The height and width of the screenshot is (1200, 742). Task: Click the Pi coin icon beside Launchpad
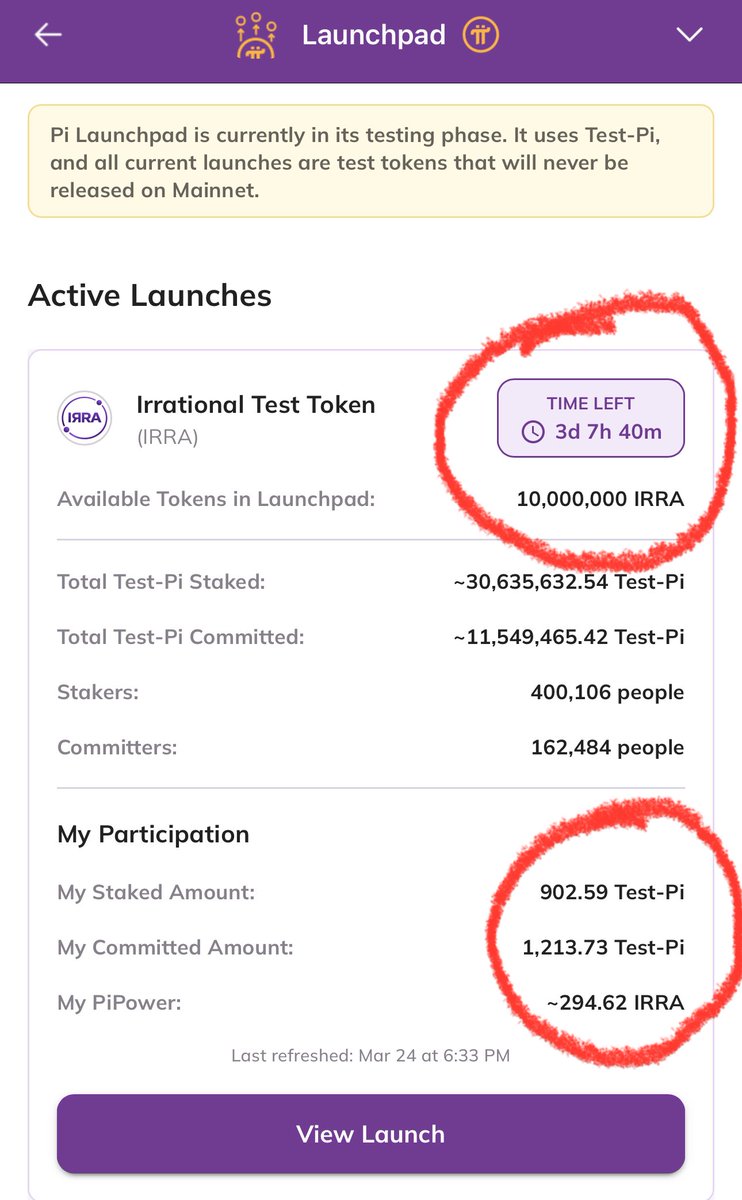pyautogui.click(x=481, y=36)
